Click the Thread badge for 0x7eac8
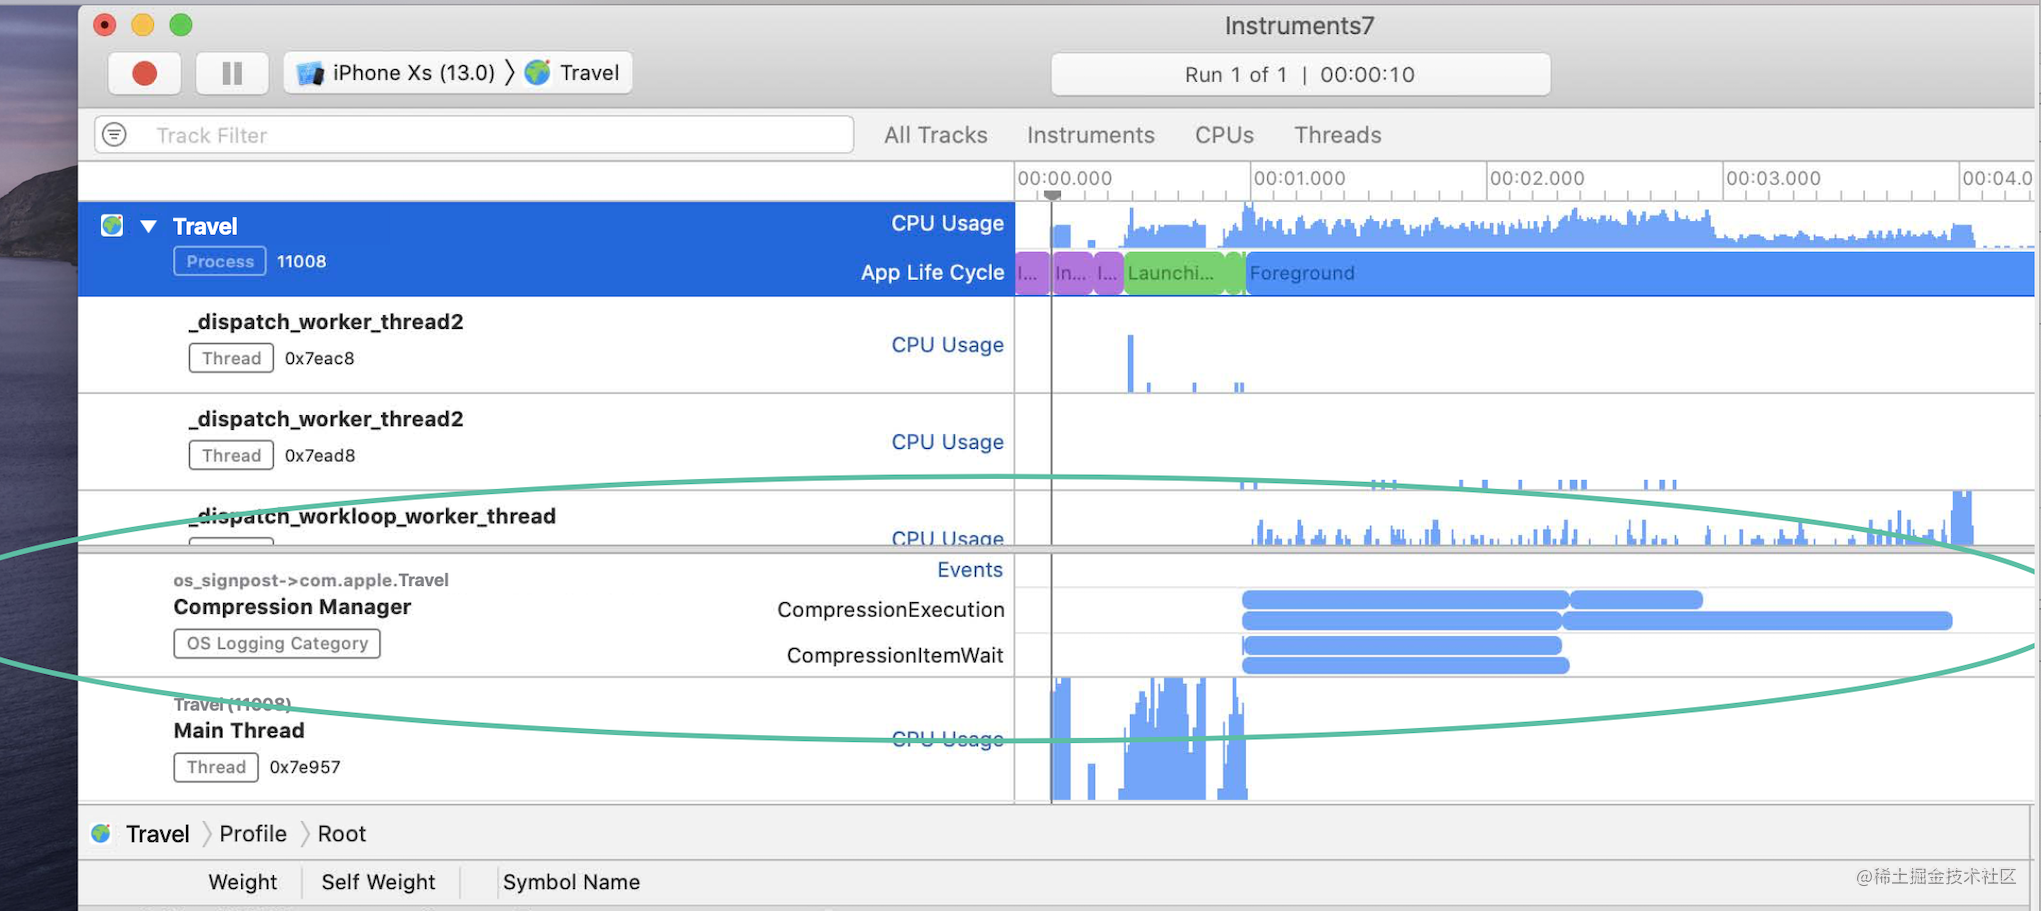This screenshot has width=2041, height=911. coord(231,358)
